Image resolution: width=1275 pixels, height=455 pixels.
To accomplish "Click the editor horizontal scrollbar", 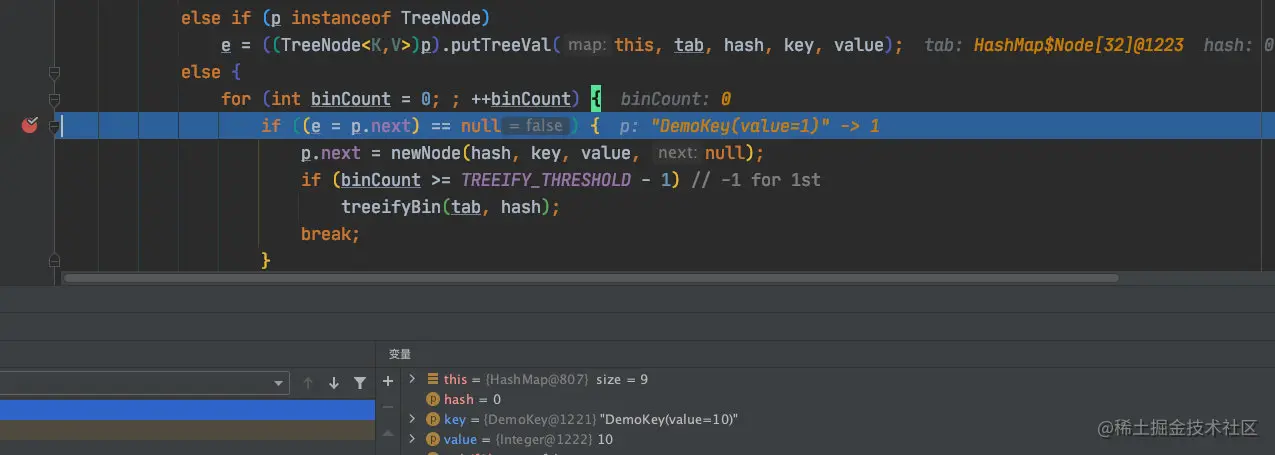I will point(590,278).
